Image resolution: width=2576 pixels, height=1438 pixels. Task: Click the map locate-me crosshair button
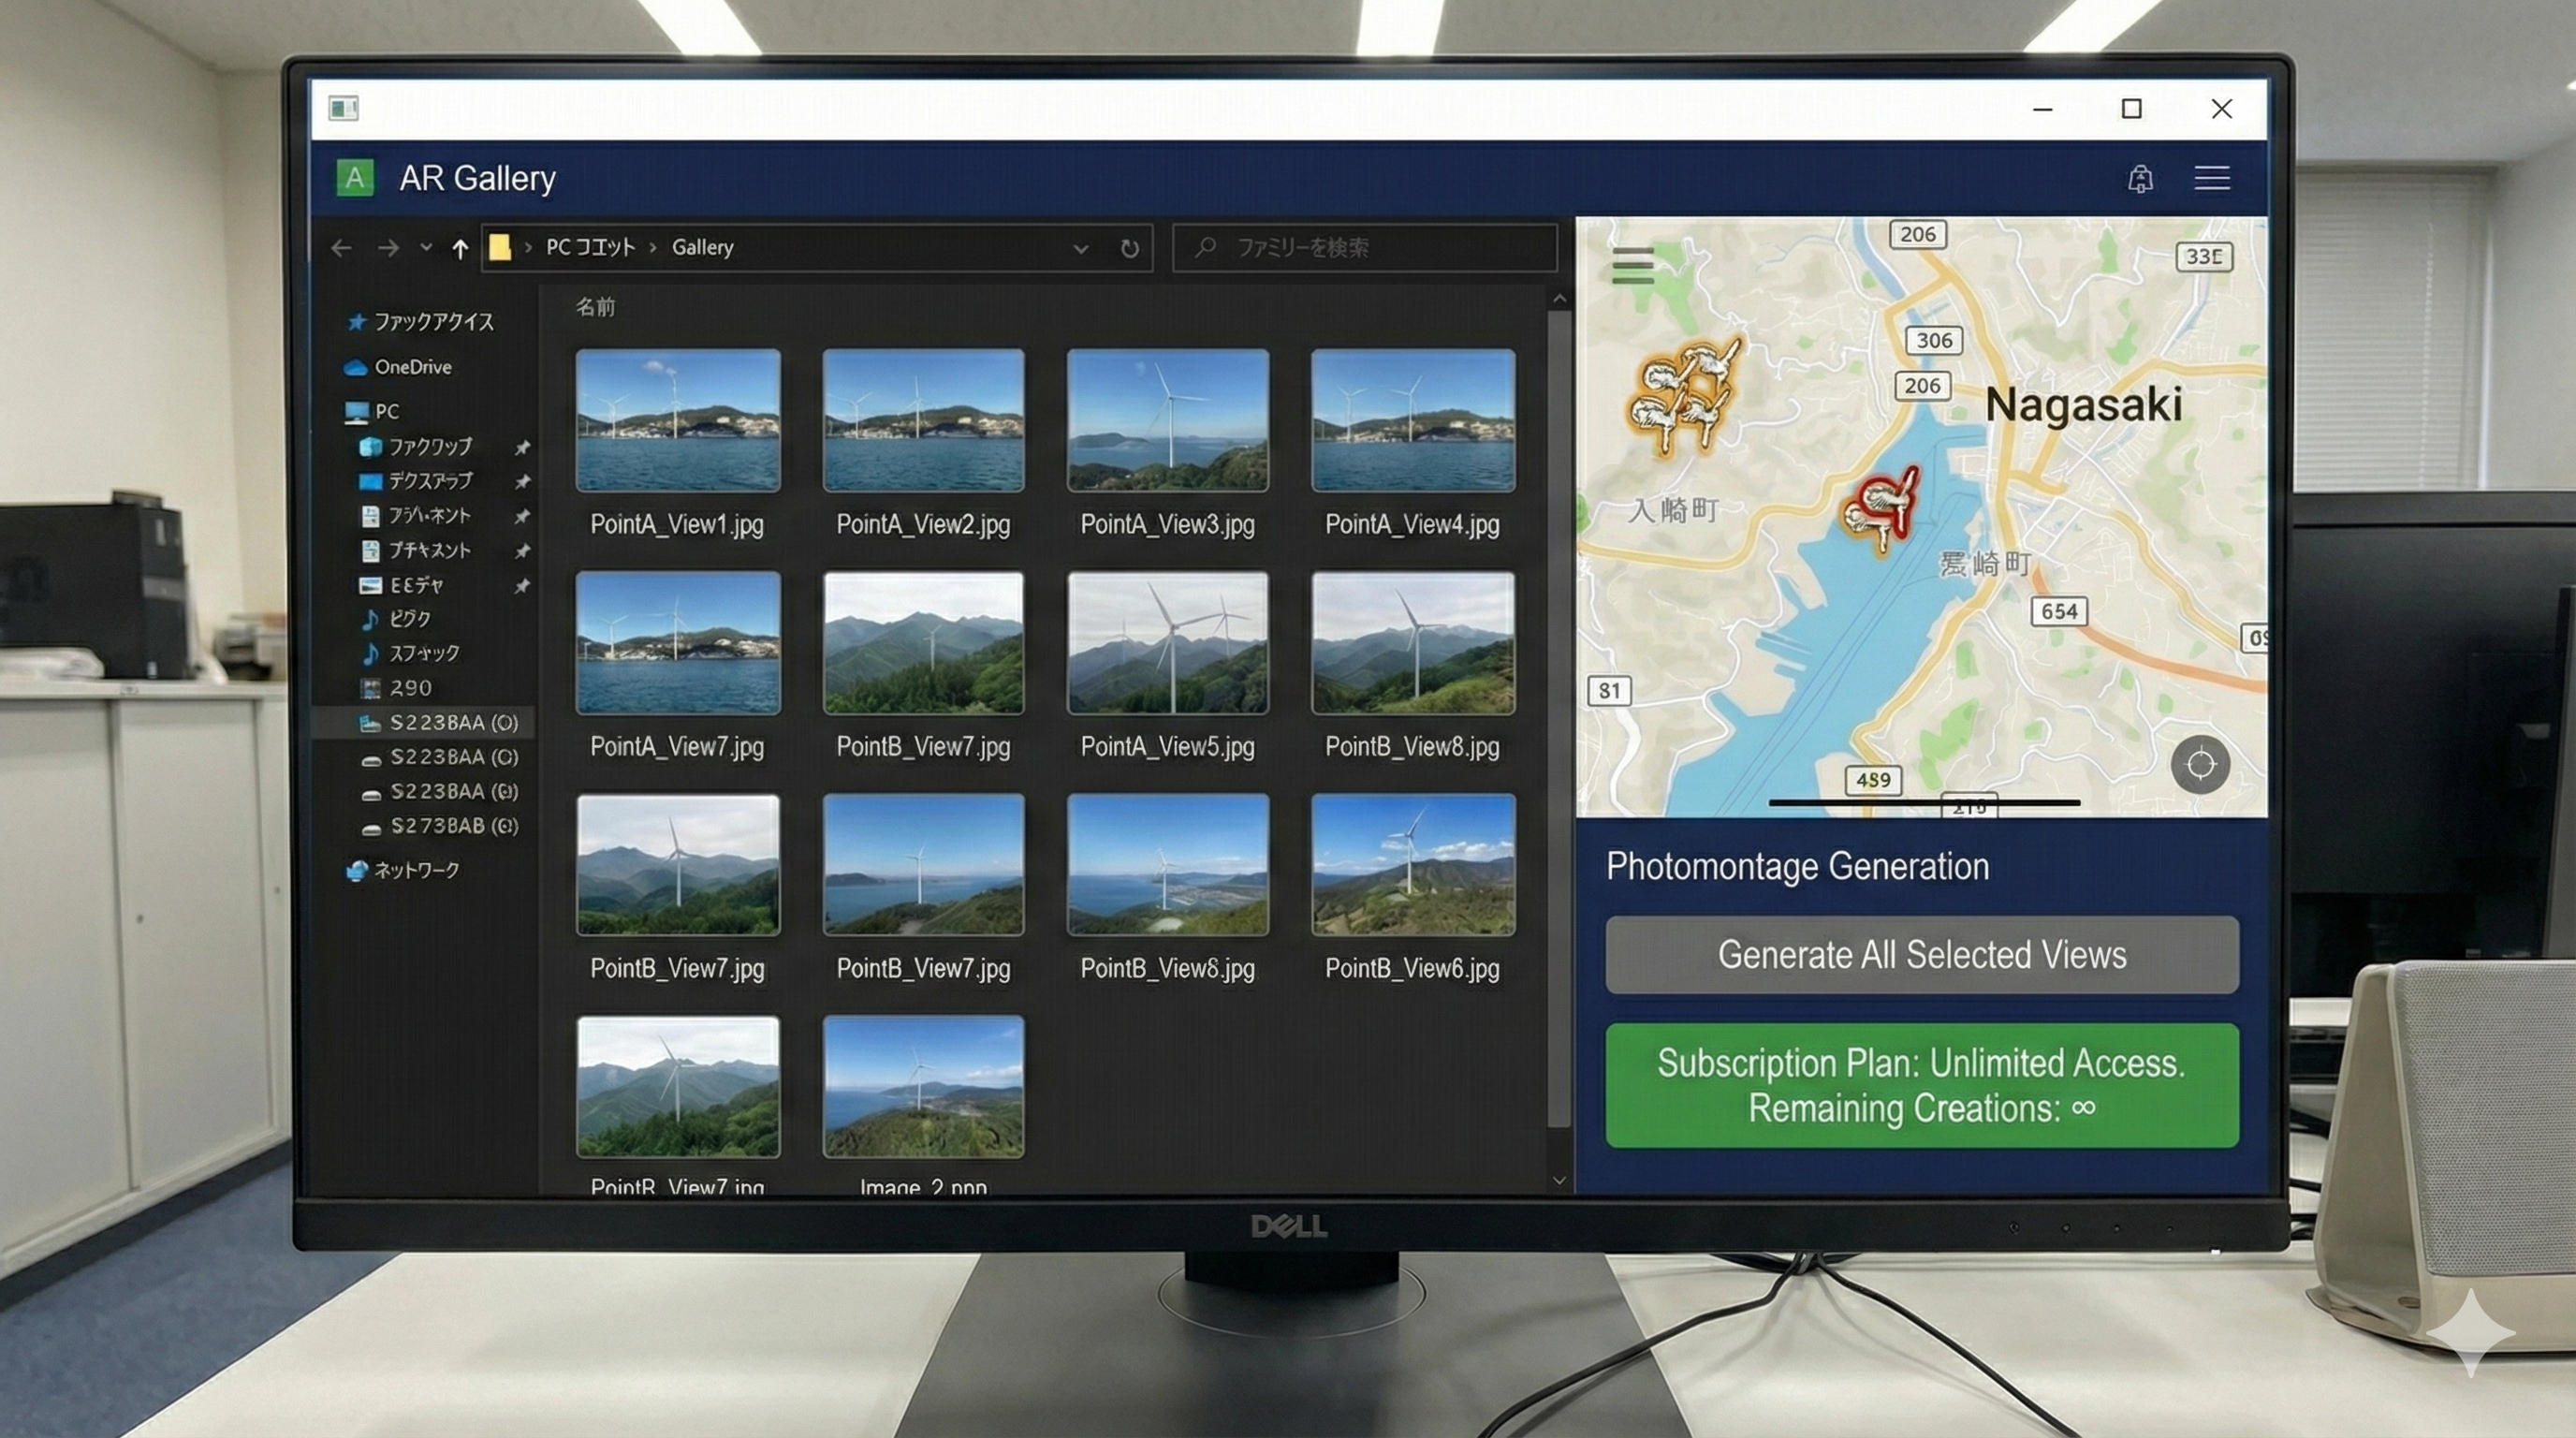[2200, 765]
